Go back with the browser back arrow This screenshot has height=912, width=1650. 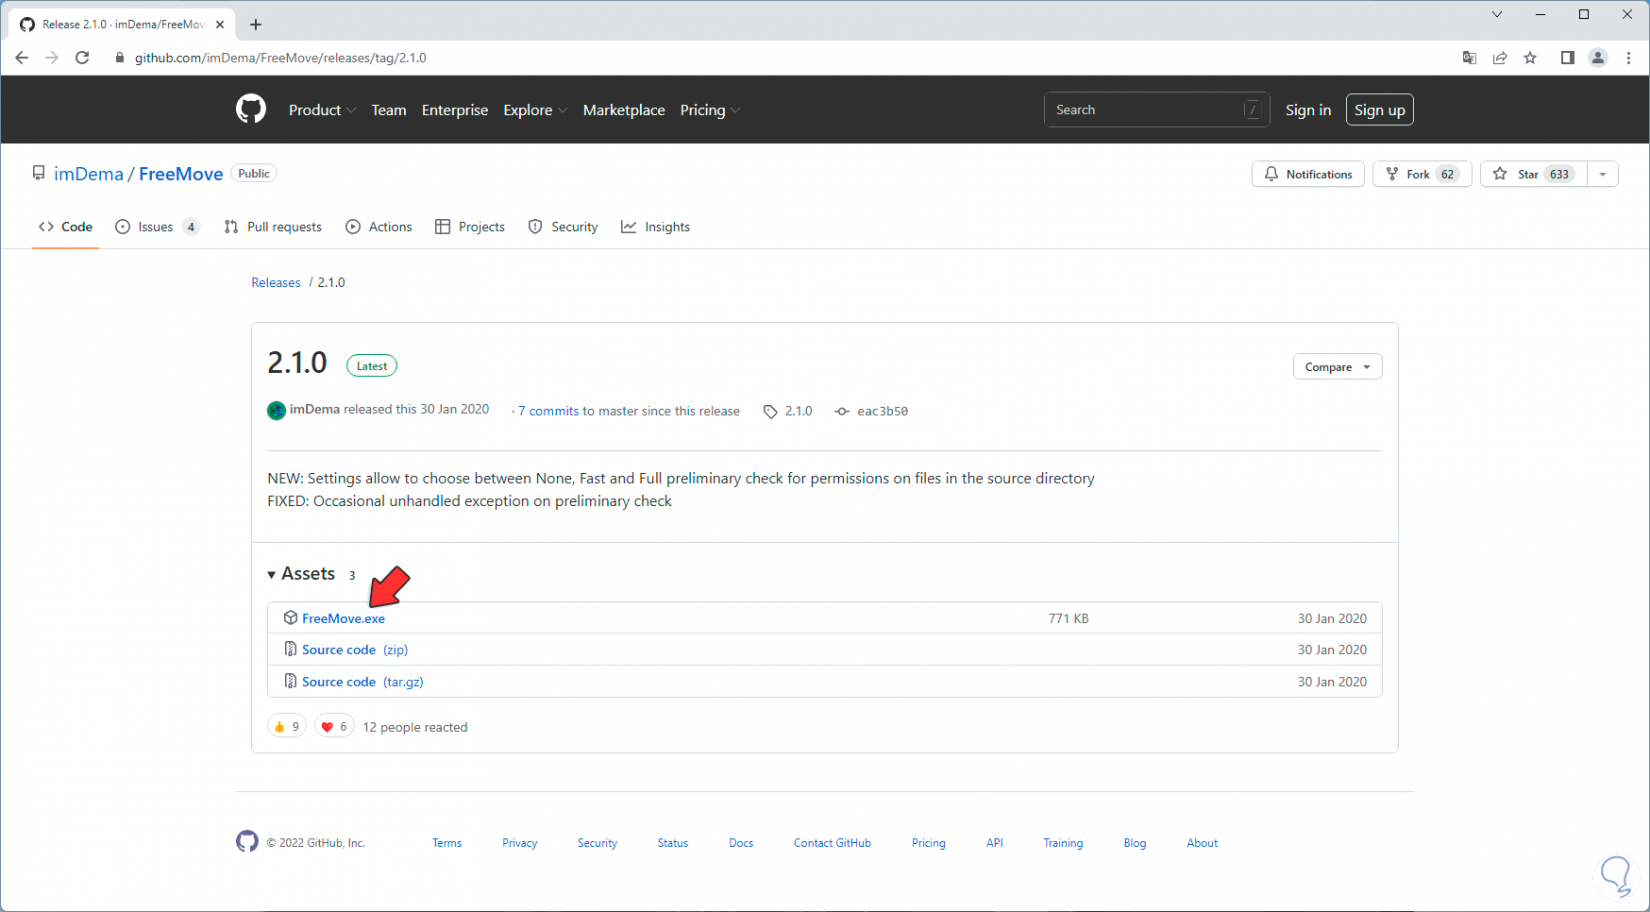22,58
